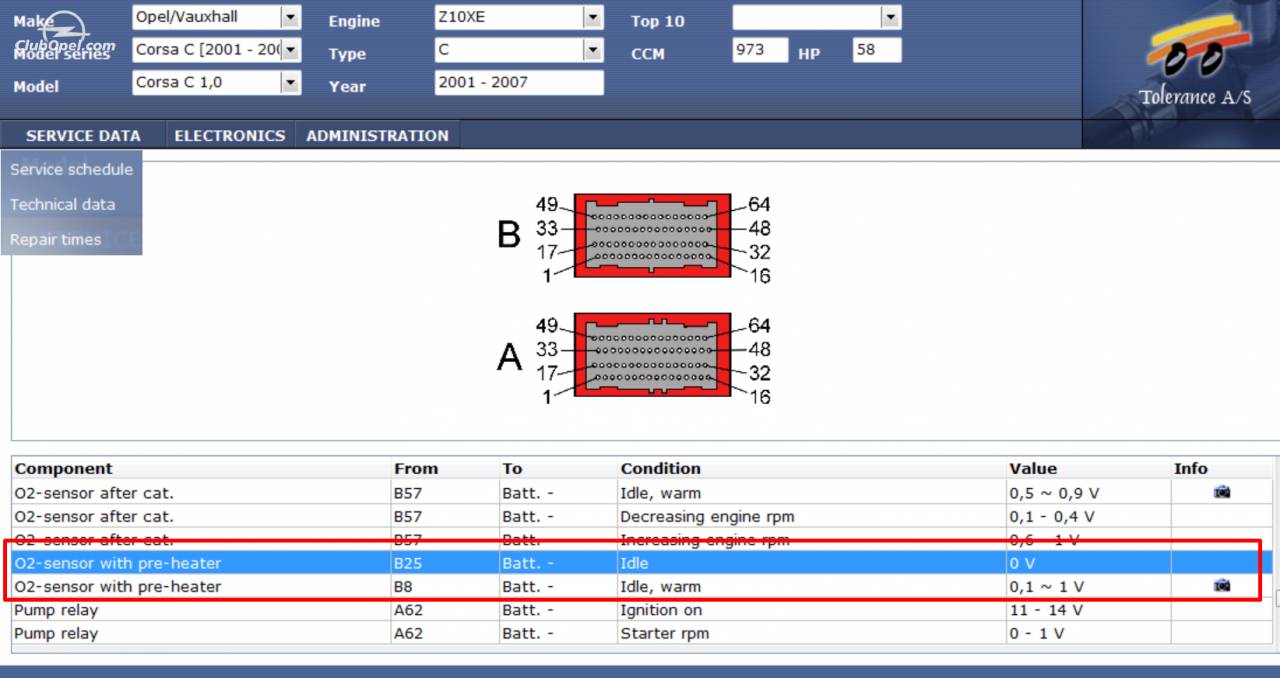Click the connector A pin diagram
The image size is (1280, 678).
click(x=652, y=356)
